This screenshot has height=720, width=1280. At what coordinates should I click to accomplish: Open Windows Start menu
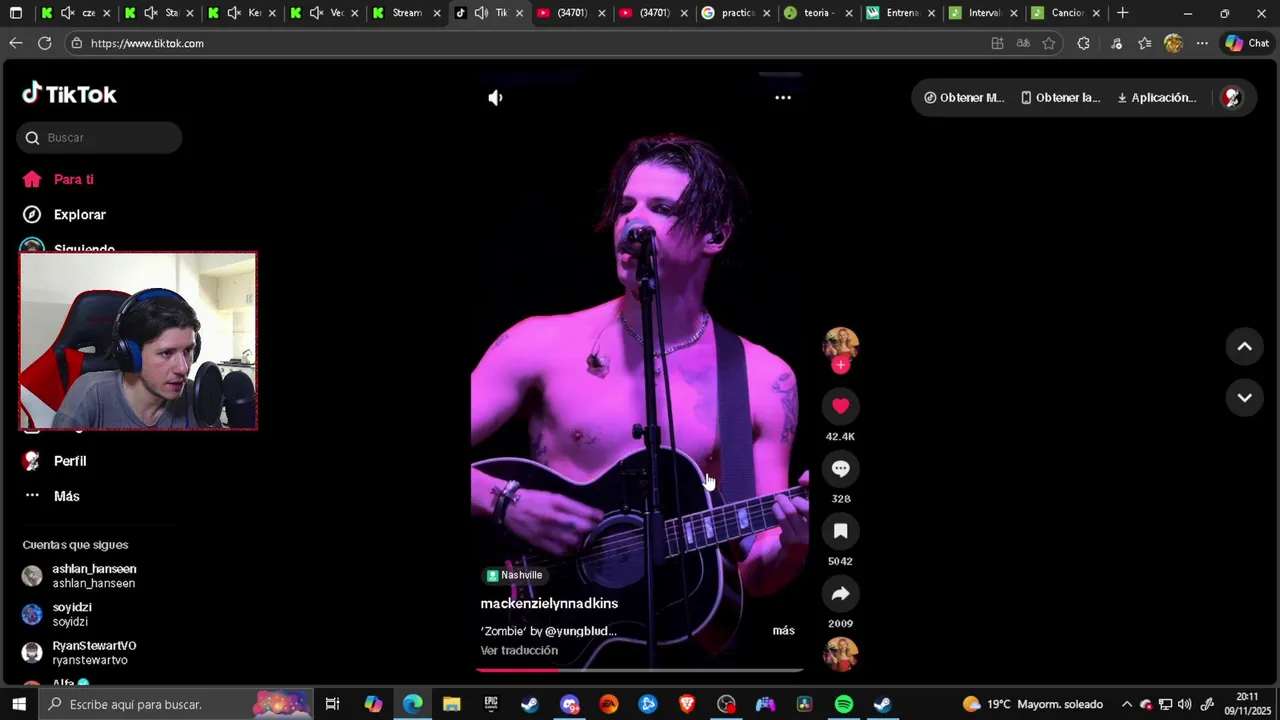18,704
